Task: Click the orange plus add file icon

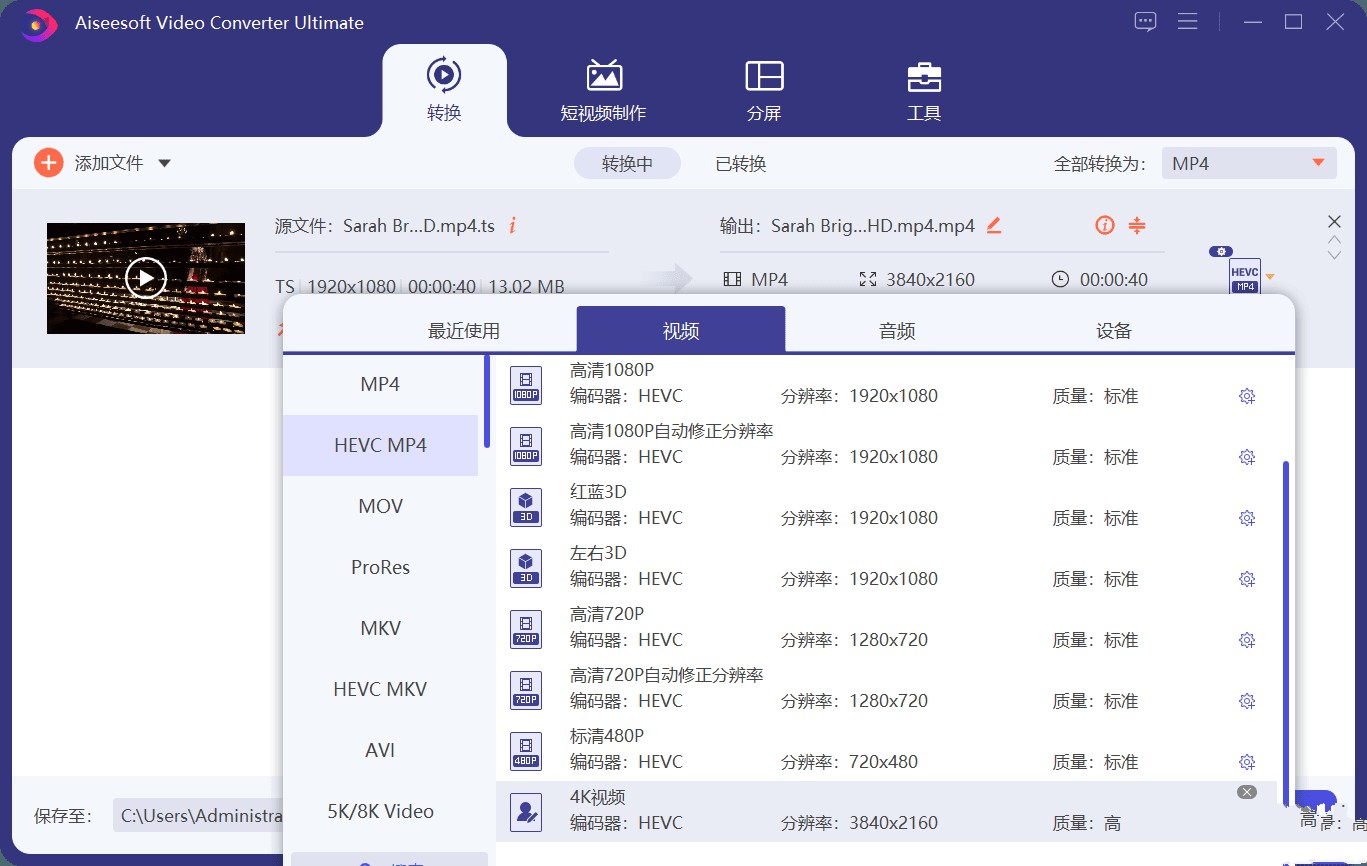Action: pyautogui.click(x=48, y=163)
